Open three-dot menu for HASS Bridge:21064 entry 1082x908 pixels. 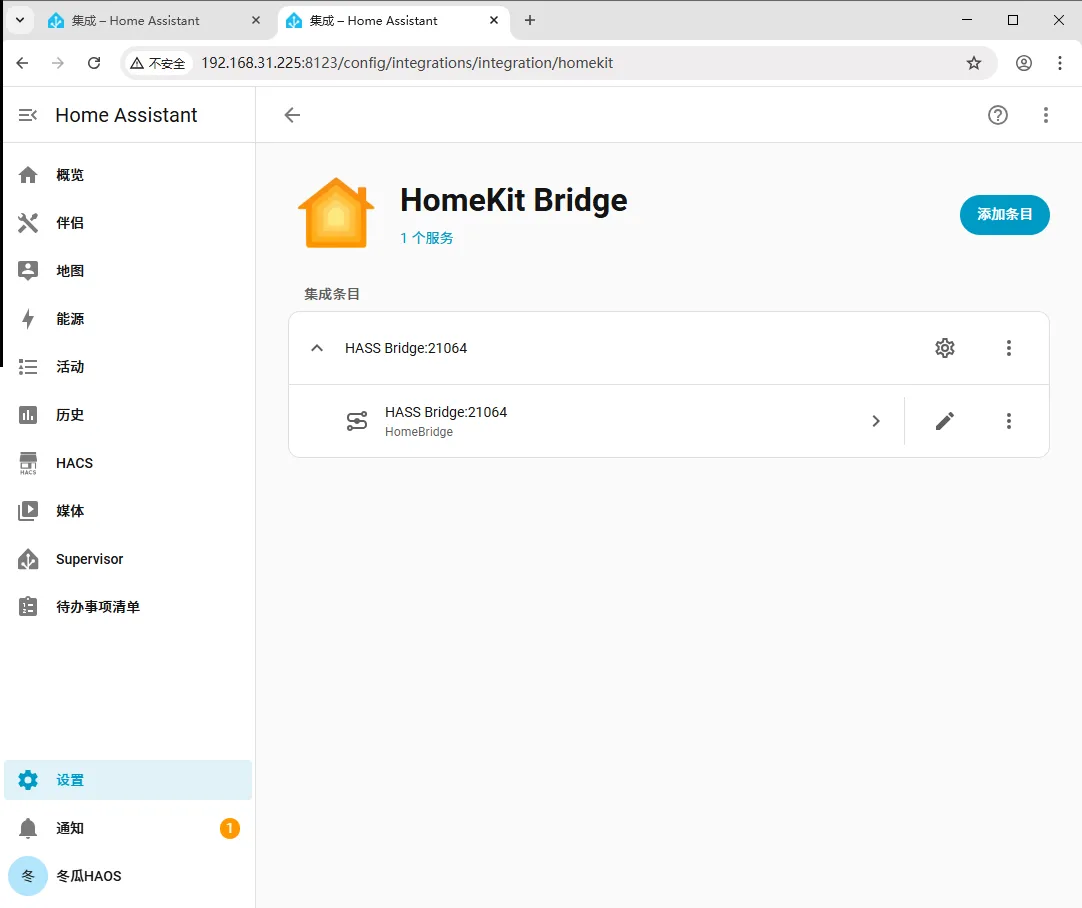click(x=1009, y=348)
